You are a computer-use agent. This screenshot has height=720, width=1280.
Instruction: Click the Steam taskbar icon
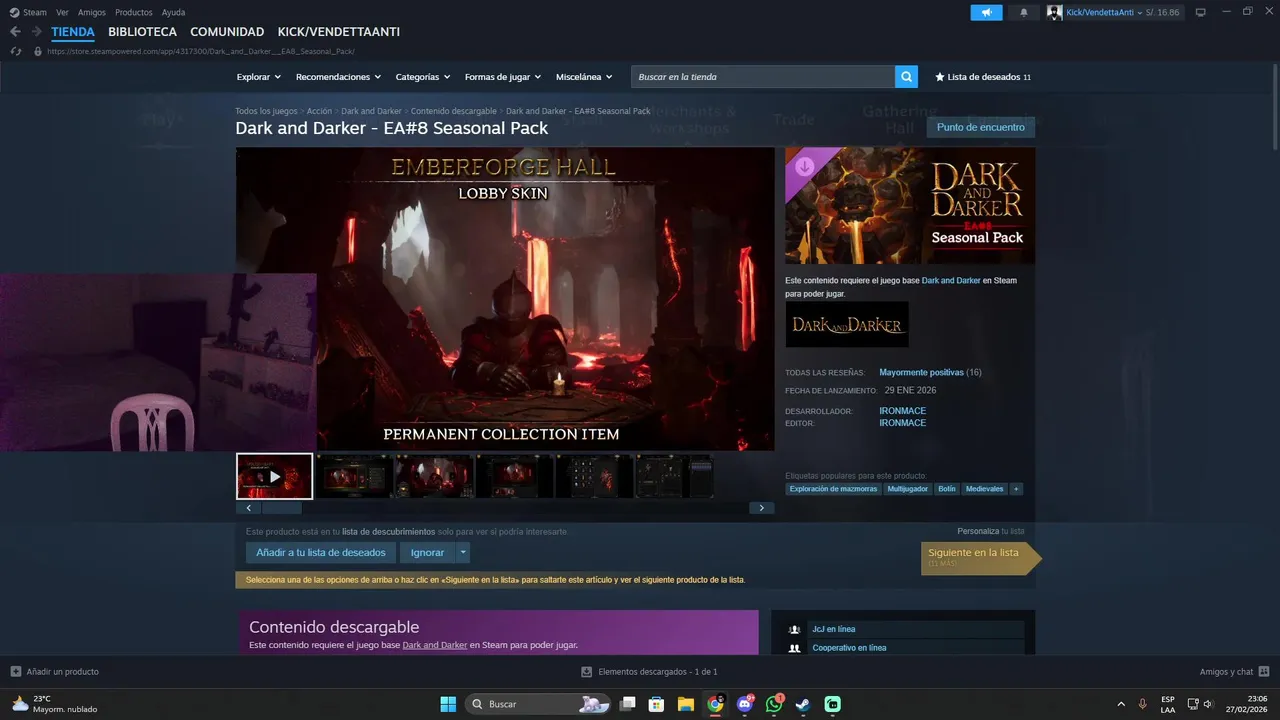803,704
